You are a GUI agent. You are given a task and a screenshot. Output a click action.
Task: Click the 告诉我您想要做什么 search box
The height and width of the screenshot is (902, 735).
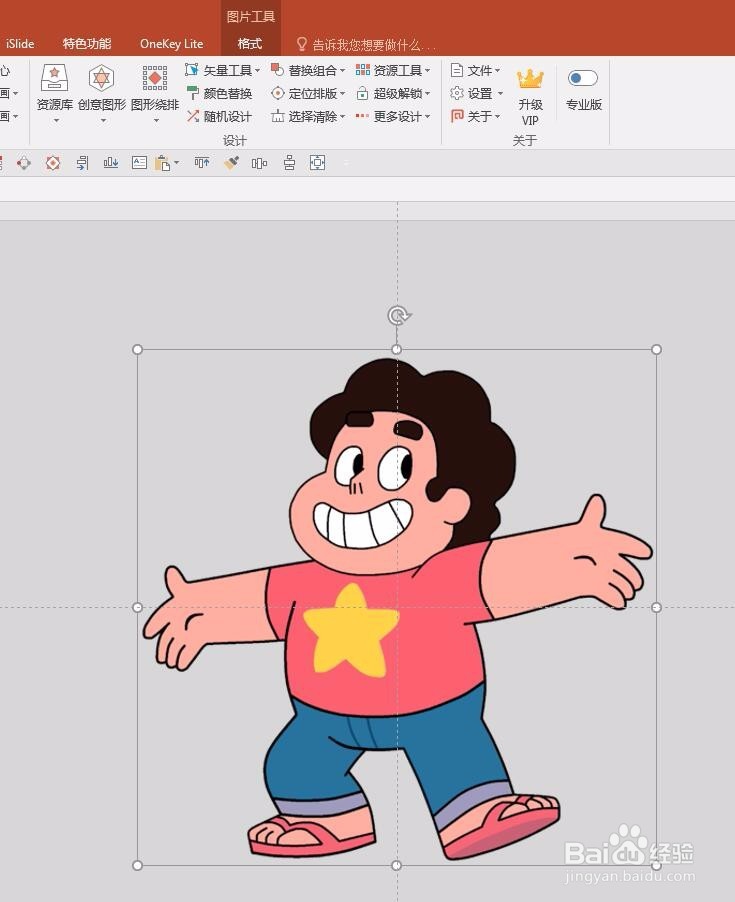[x=366, y=44]
